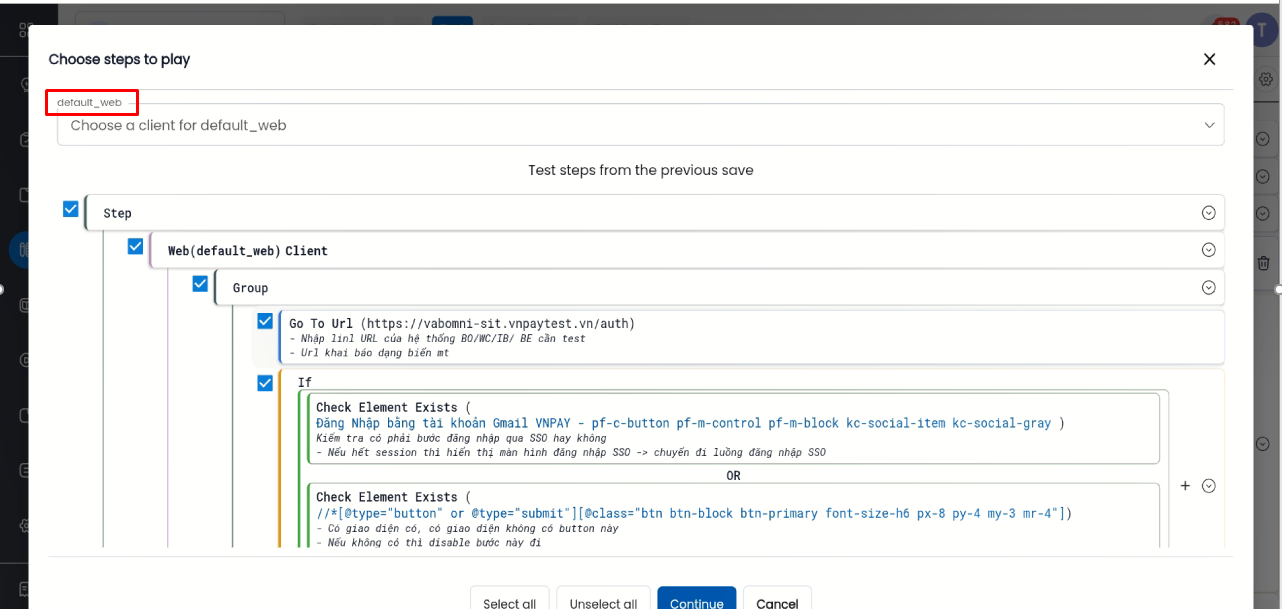The height and width of the screenshot is (609, 1282).
Task: Click the blue Continue button
Action: tap(696, 602)
